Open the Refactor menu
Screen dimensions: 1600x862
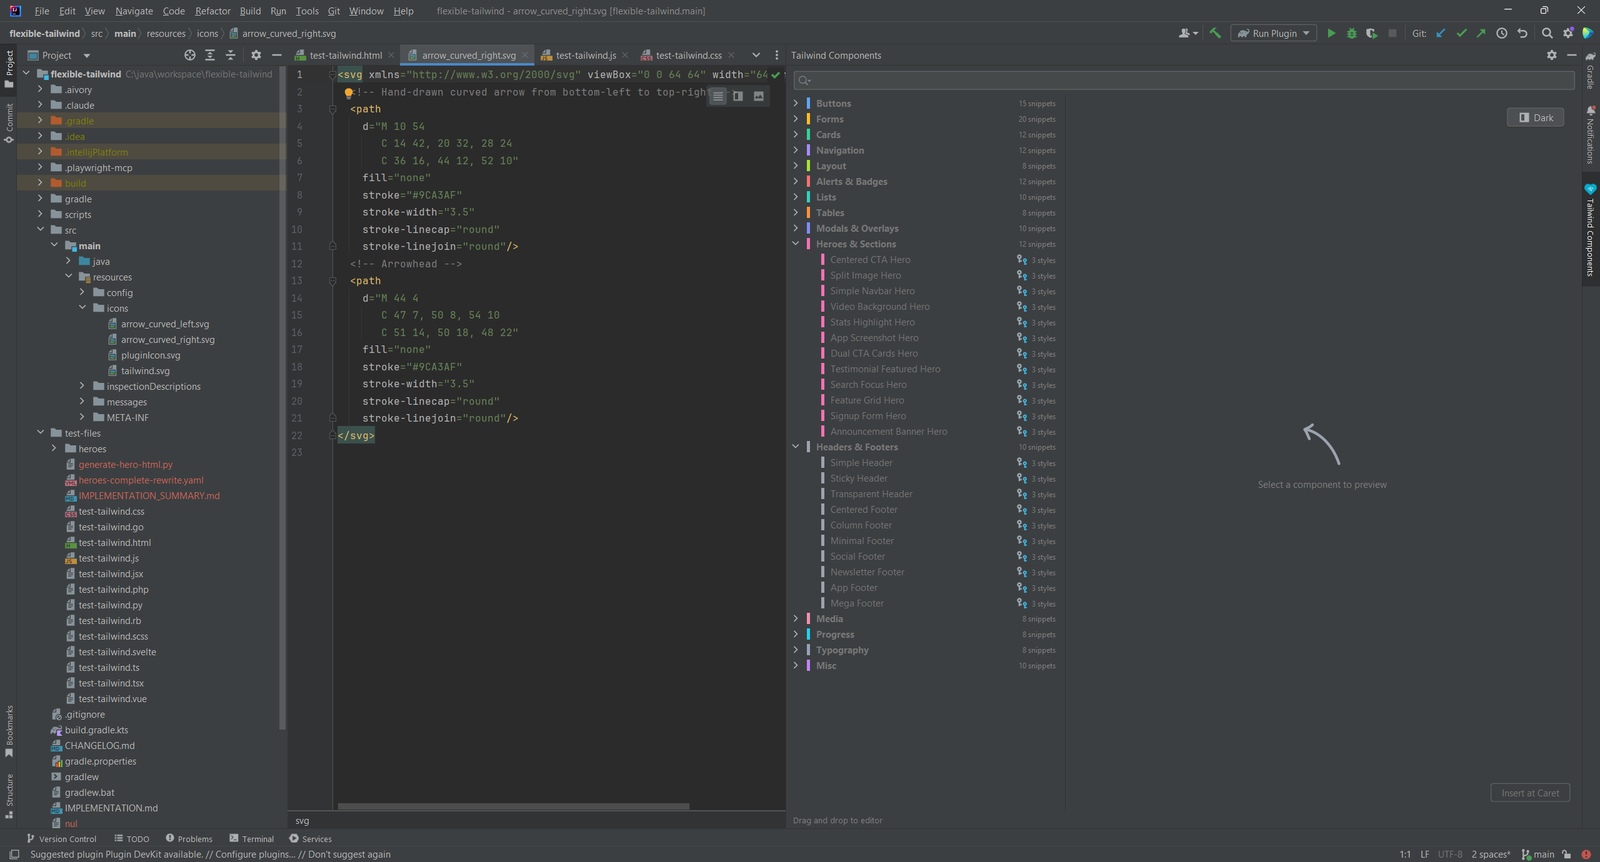click(212, 11)
